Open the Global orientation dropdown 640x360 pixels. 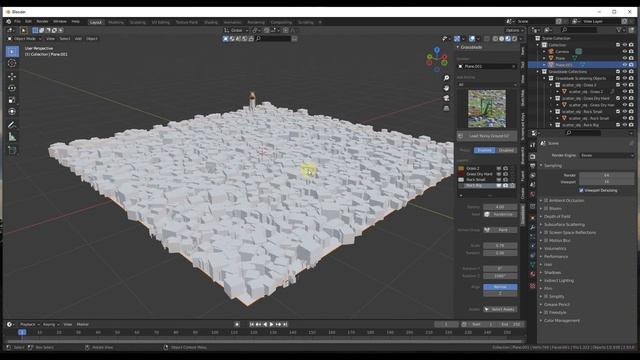tap(236, 30)
